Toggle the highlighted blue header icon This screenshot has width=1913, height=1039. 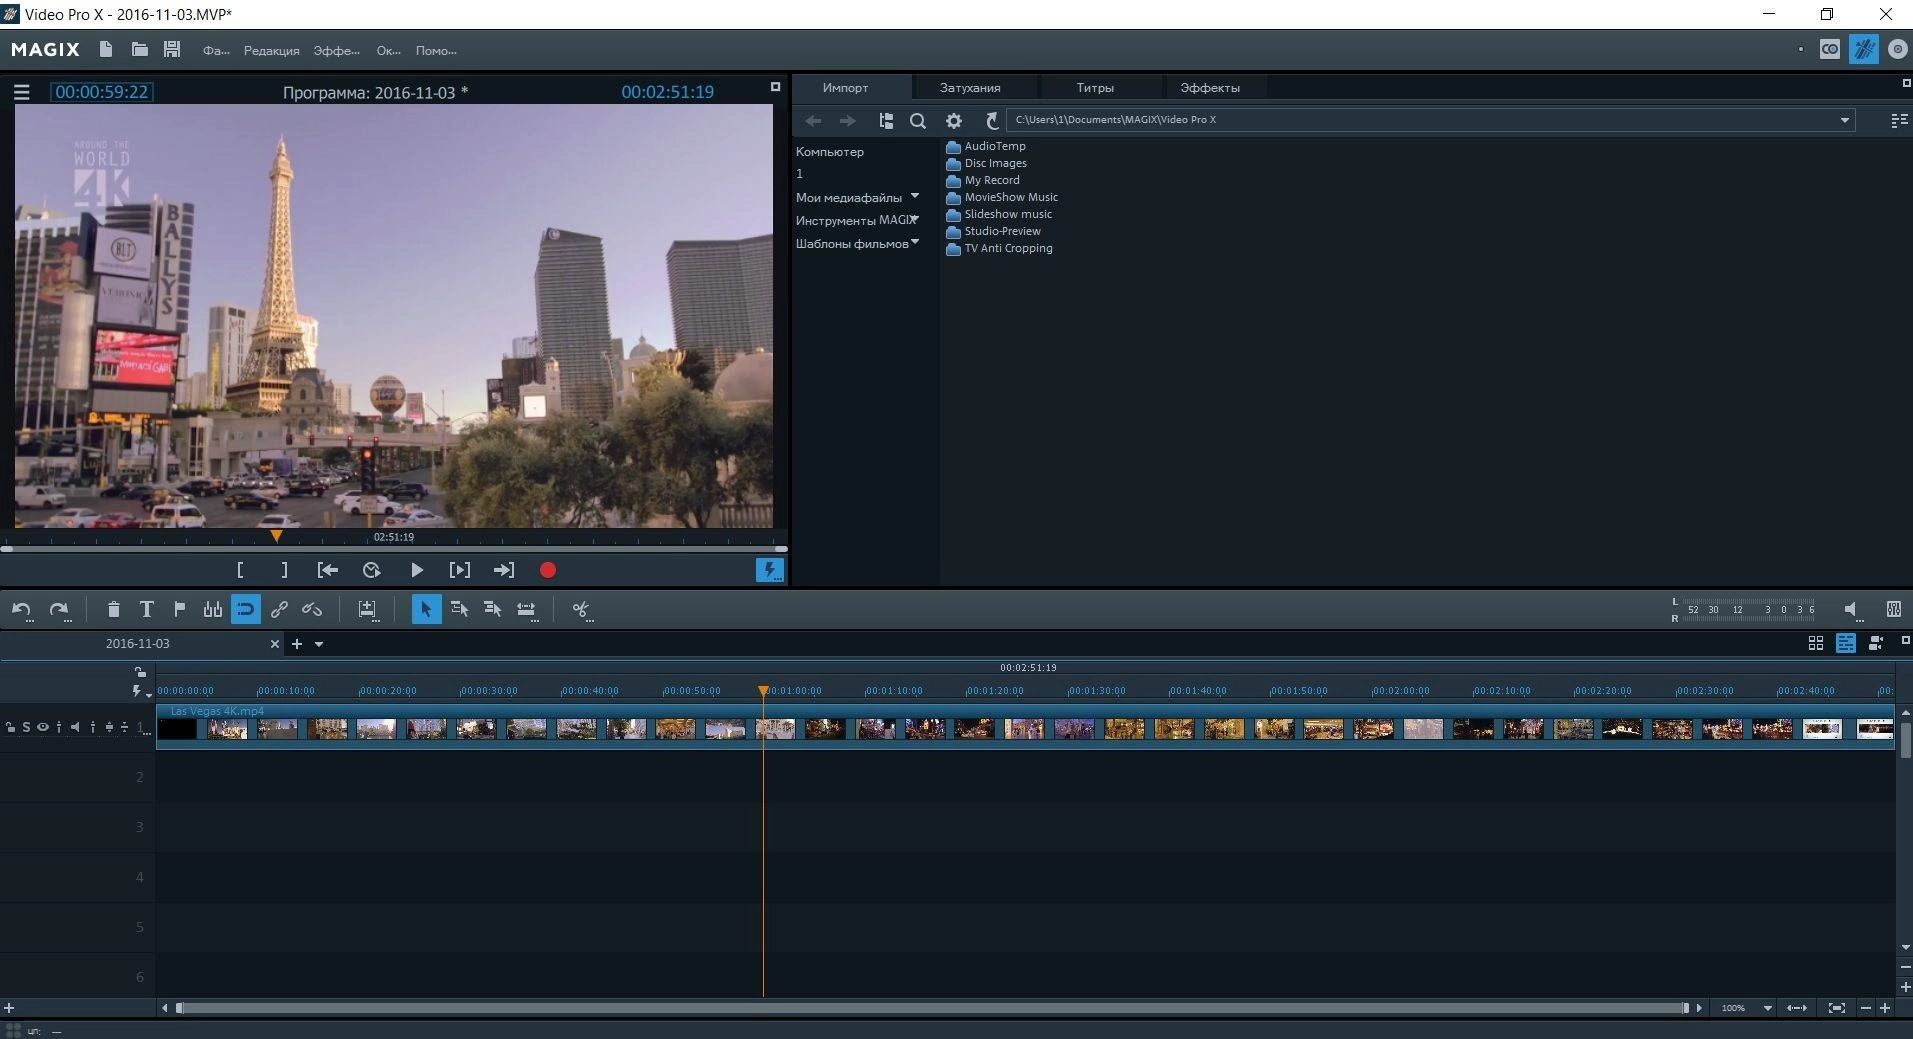tap(1863, 49)
